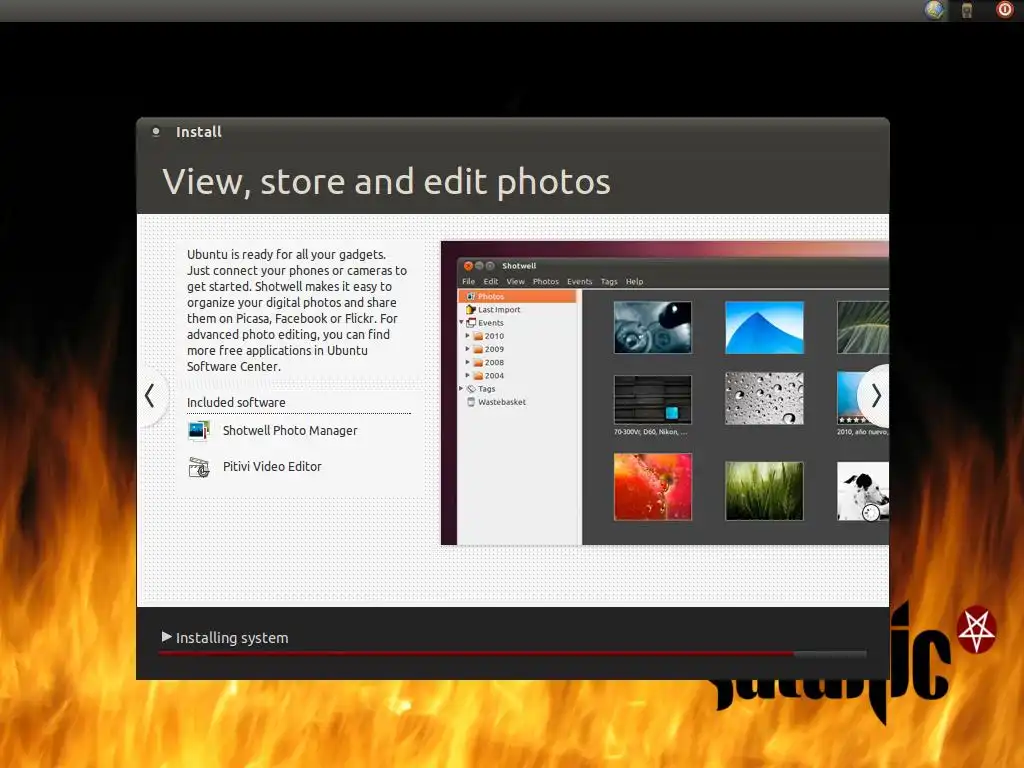The width and height of the screenshot is (1024, 768).
Task: Select the gray mechanical gears photo thumbnail
Action: click(x=652, y=327)
